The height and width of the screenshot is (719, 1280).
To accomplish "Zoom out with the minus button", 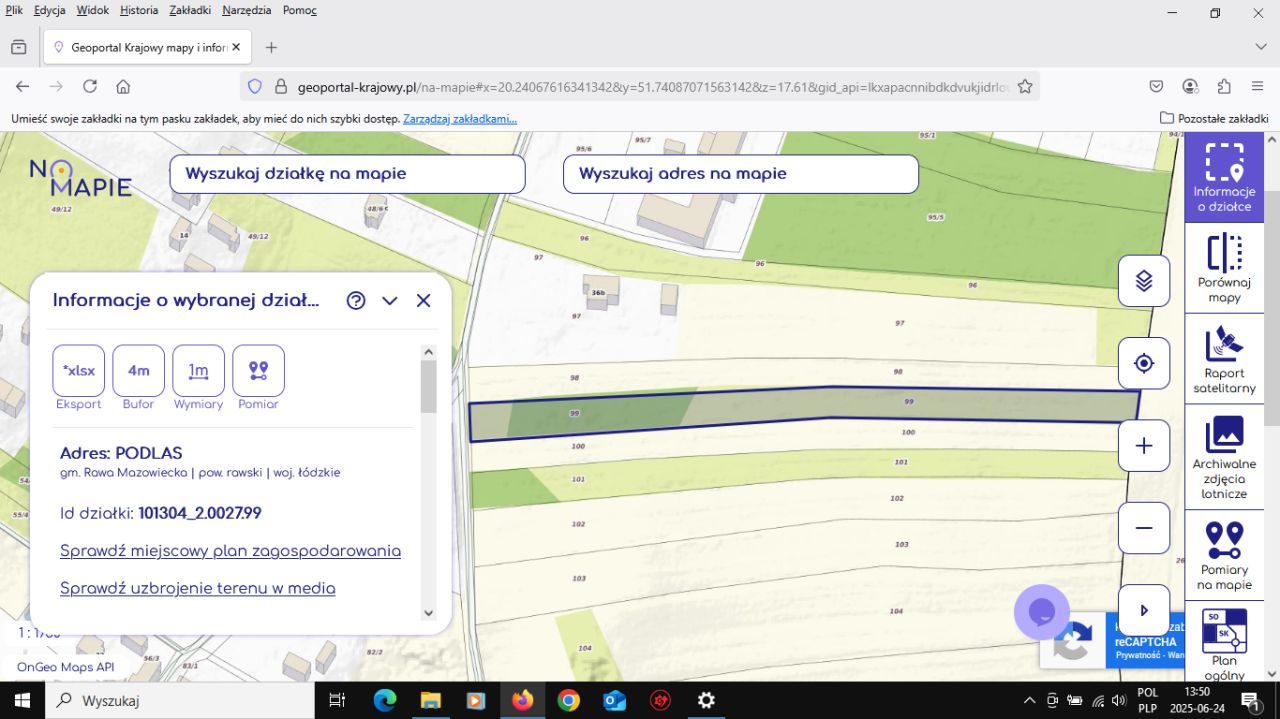I will point(1144,528).
